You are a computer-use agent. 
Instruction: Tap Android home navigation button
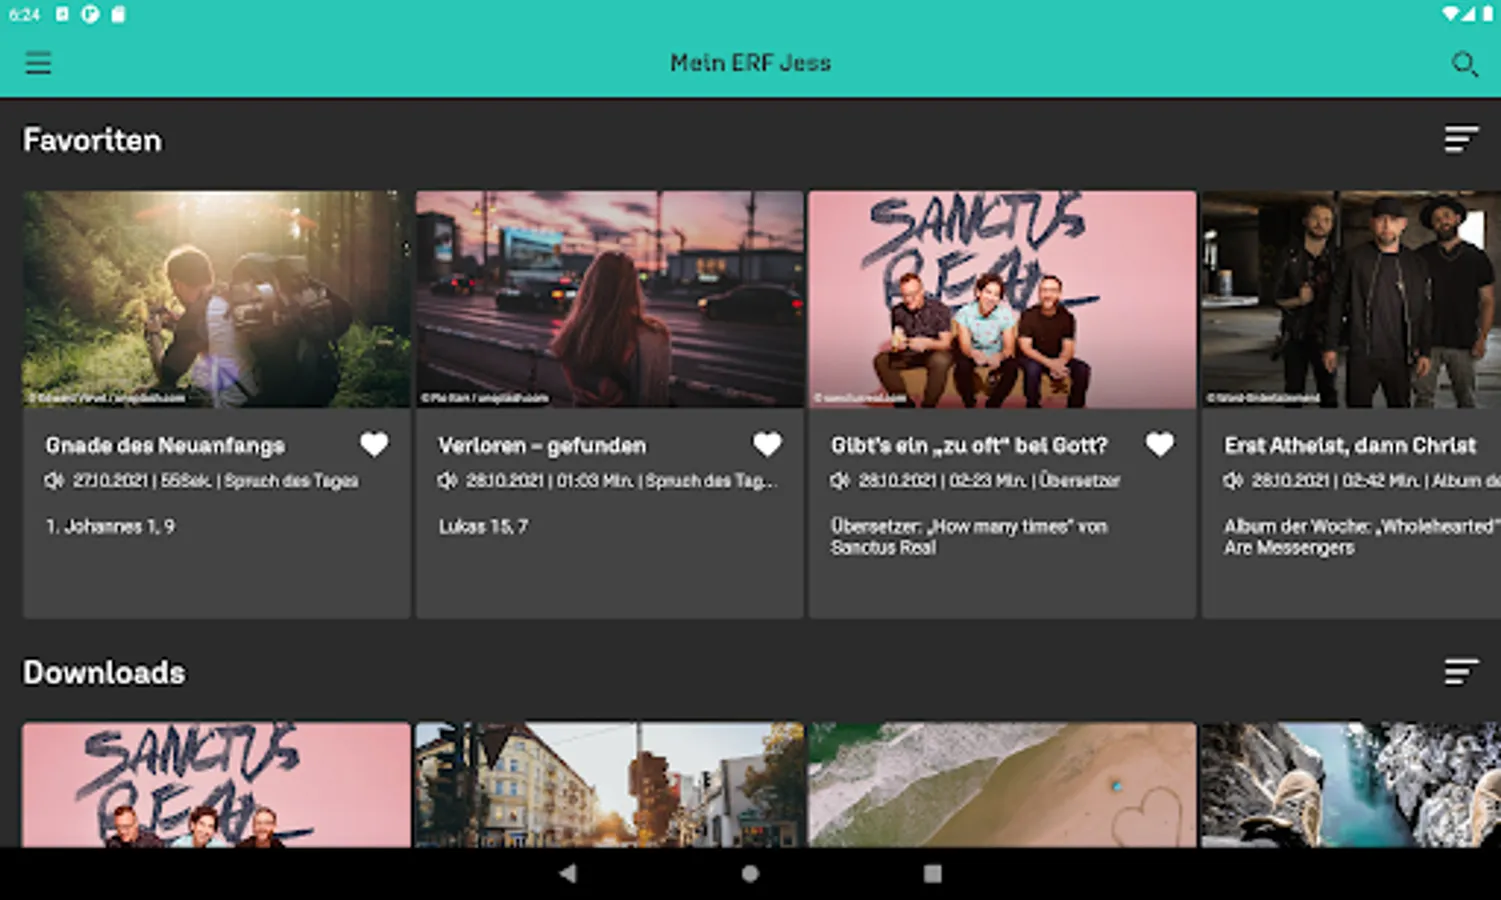coord(750,873)
